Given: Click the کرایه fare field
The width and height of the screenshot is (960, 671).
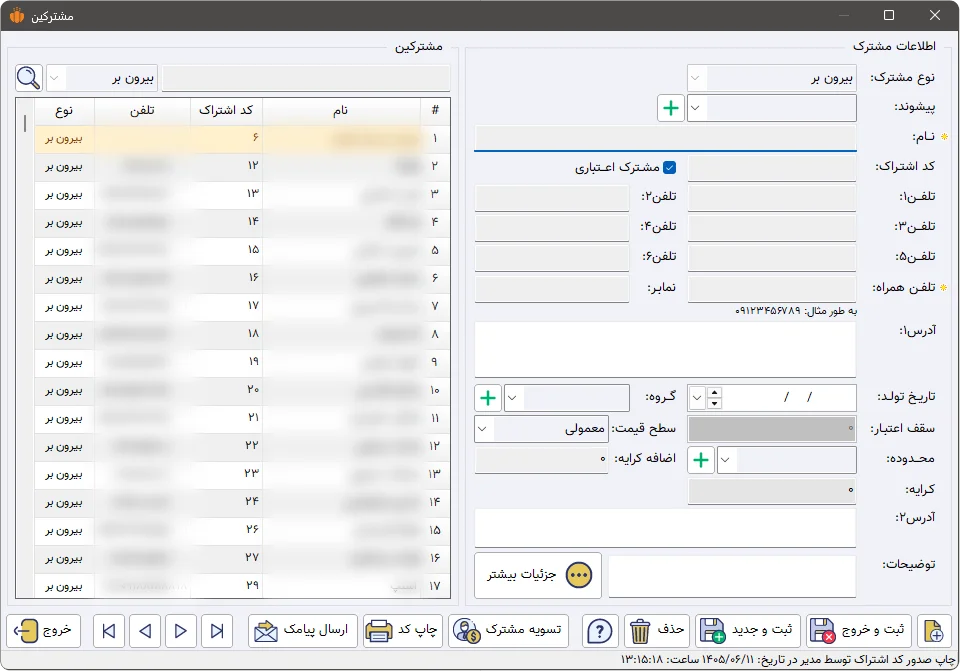Looking at the screenshot, I should (x=771, y=490).
